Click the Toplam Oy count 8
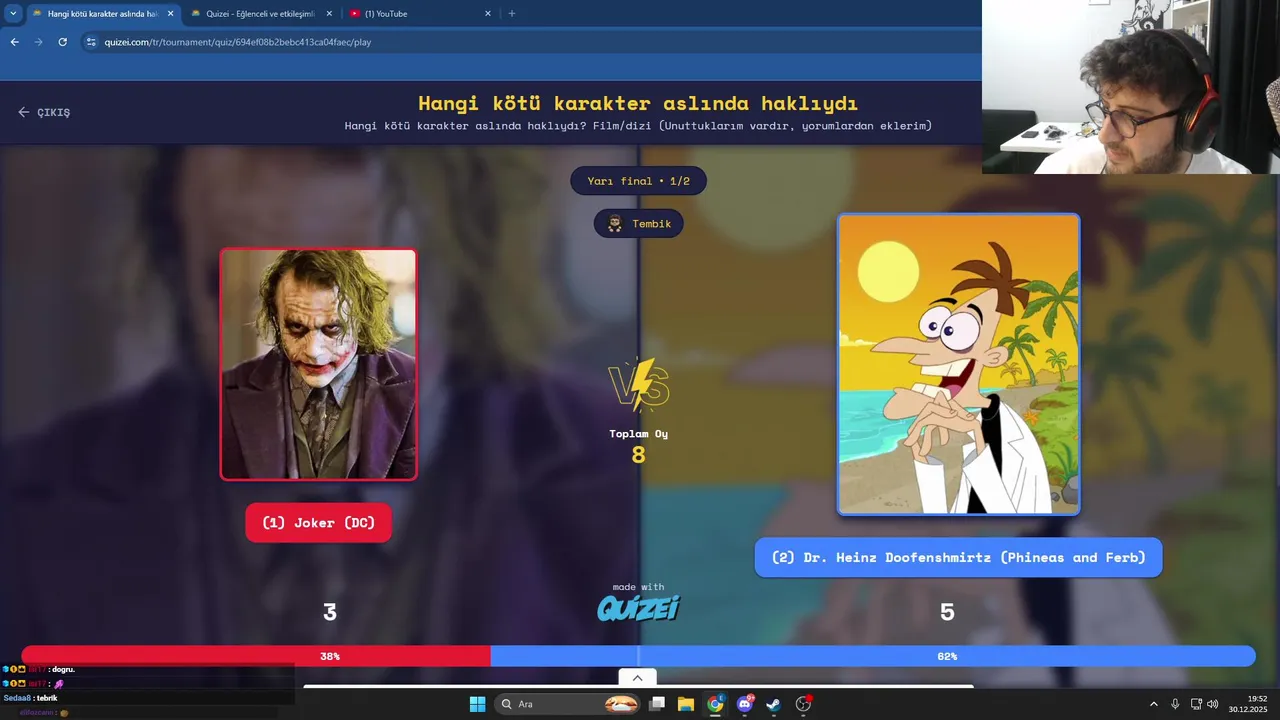Viewport: 1280px width, 720px height. click(638, 455)
